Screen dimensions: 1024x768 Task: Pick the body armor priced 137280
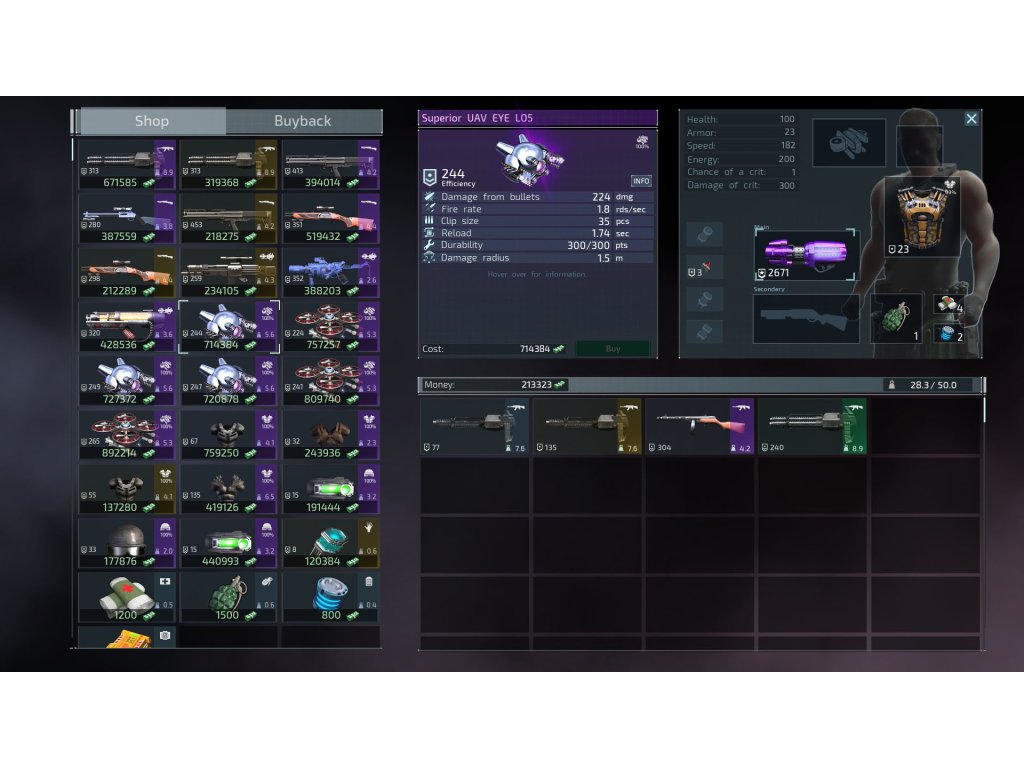[x=127, y=489]
